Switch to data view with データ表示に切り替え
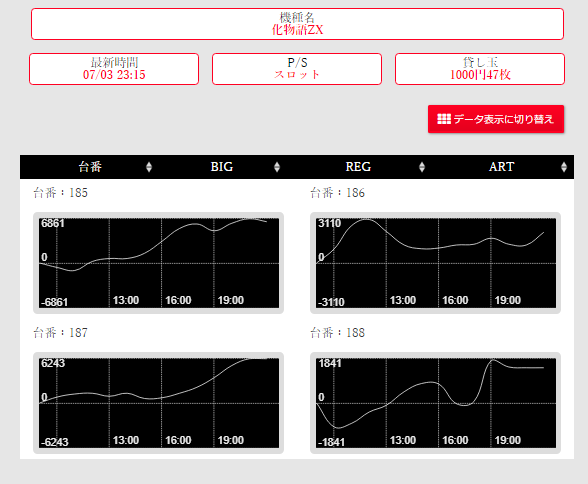The image size is (588, 484). 496,119
